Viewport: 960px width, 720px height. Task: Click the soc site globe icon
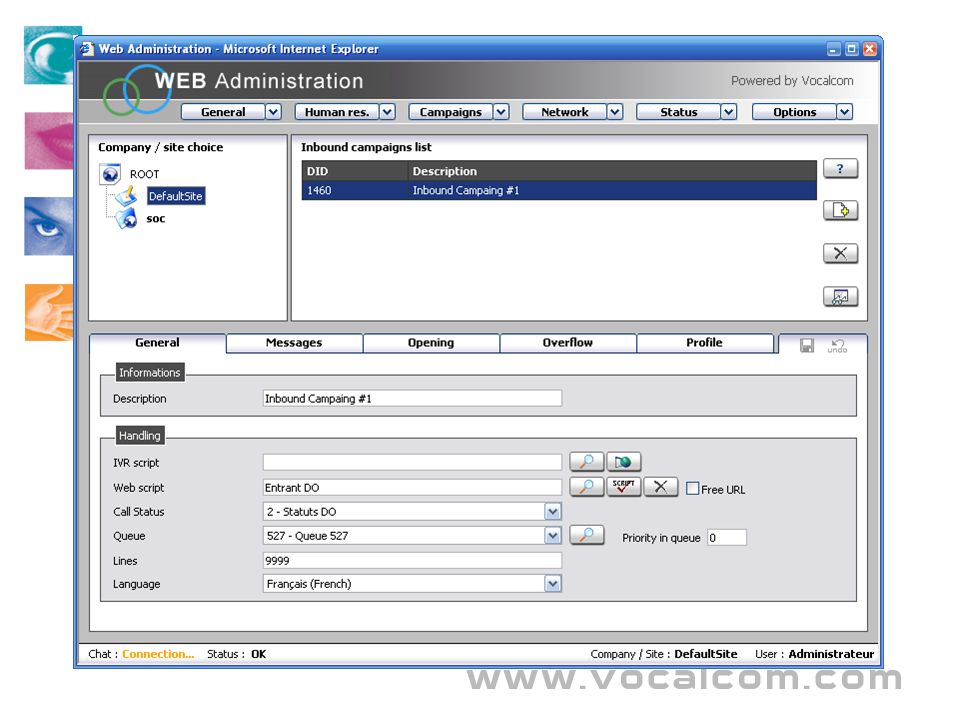click(127, 219)
